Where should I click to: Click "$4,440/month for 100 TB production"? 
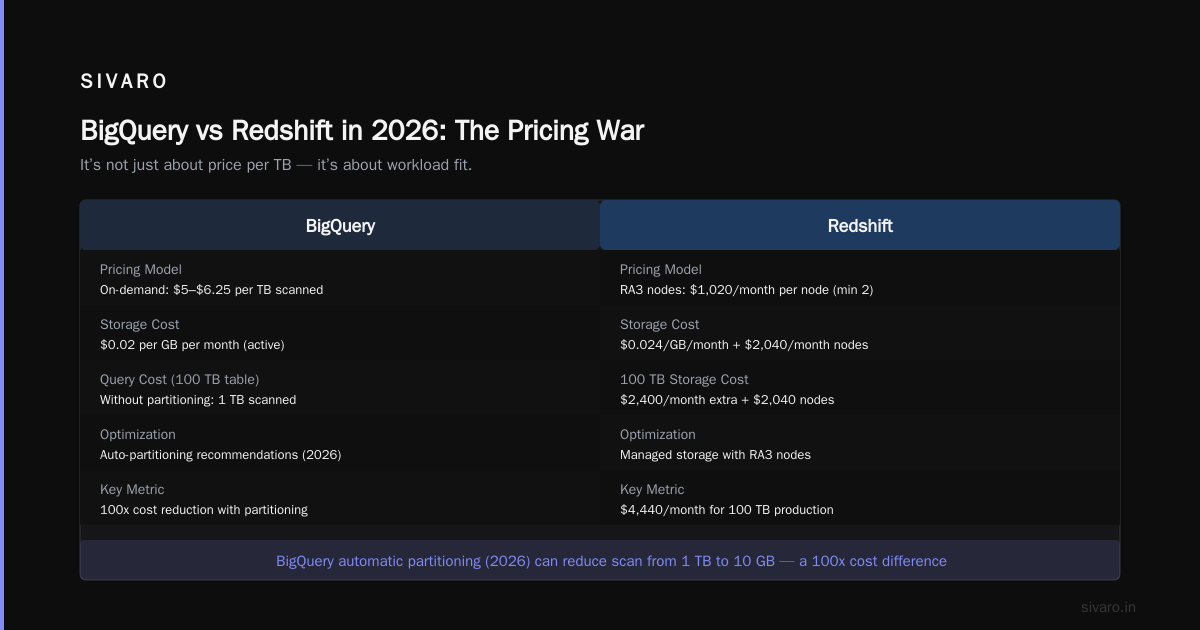[727, 510]
